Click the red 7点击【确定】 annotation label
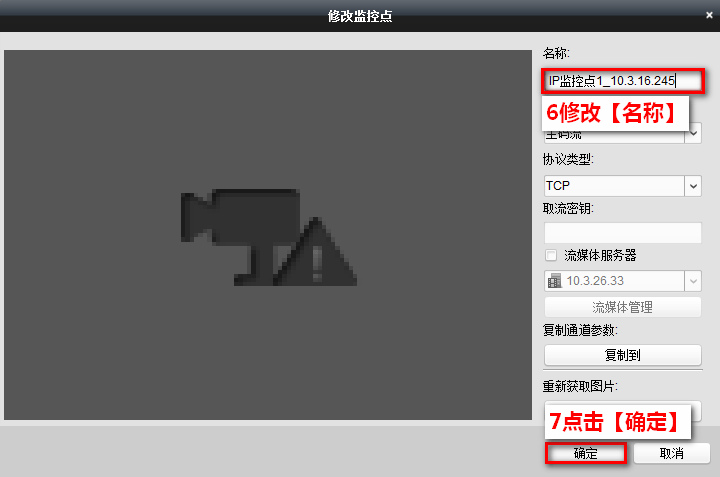This screenshot has height=477, width=720. point(615,422)
